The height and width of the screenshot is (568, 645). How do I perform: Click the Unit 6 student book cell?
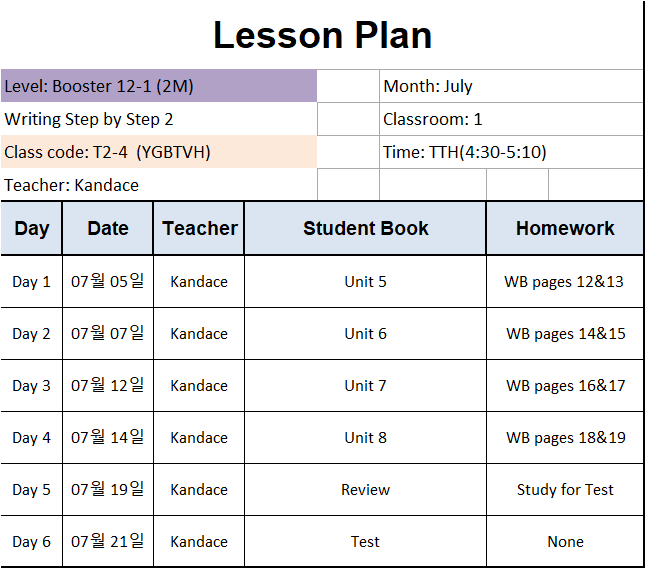365,334
